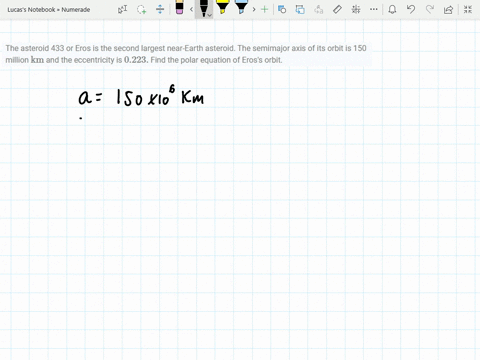This screenshot has width=480, height=360.
Task: Open the notifications bell
Action: tap(392, 9)
